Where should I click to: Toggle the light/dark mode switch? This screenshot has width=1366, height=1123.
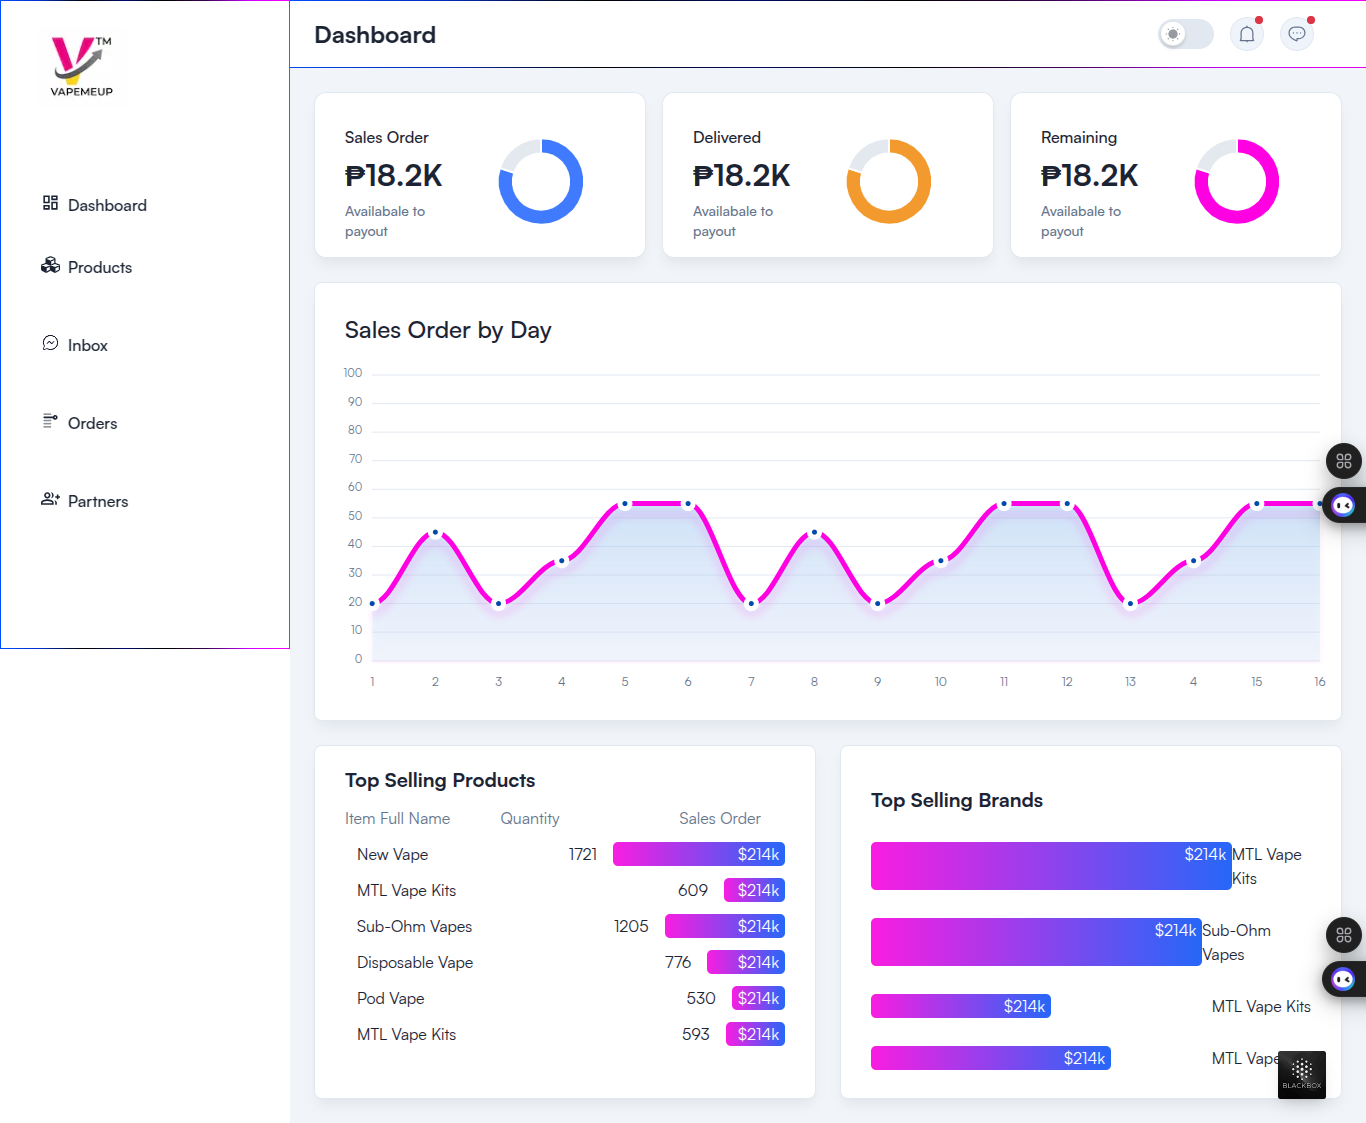tap(1185, 35)
